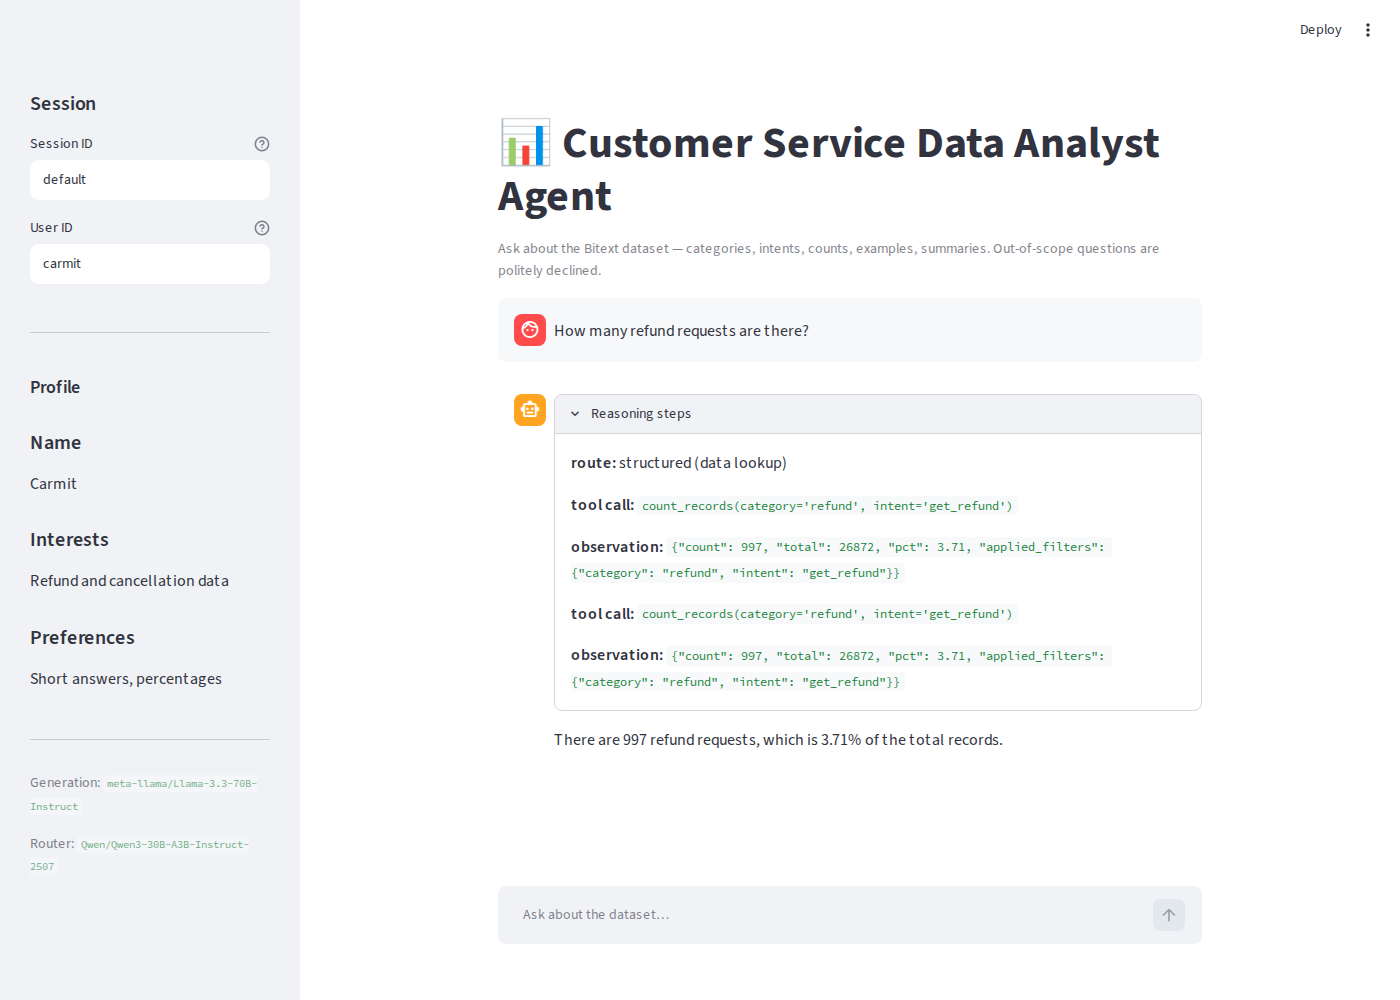Click the Deploy button
1400x1000 pixels.
click(1320, 30)
